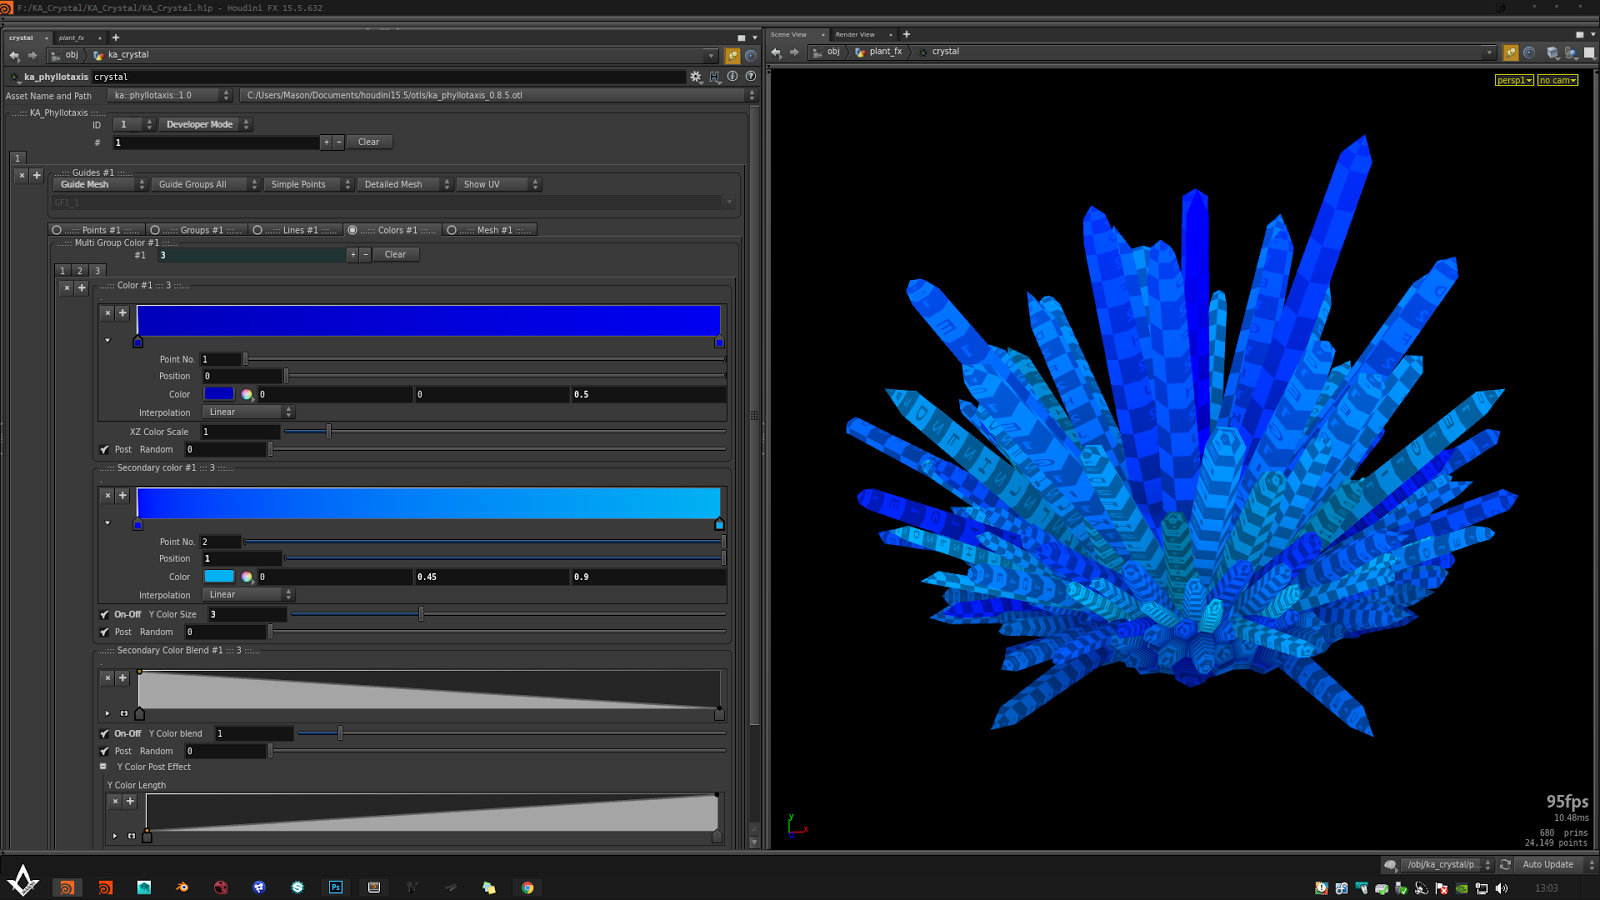Open the node help question-mark icon

coord(751,77)
